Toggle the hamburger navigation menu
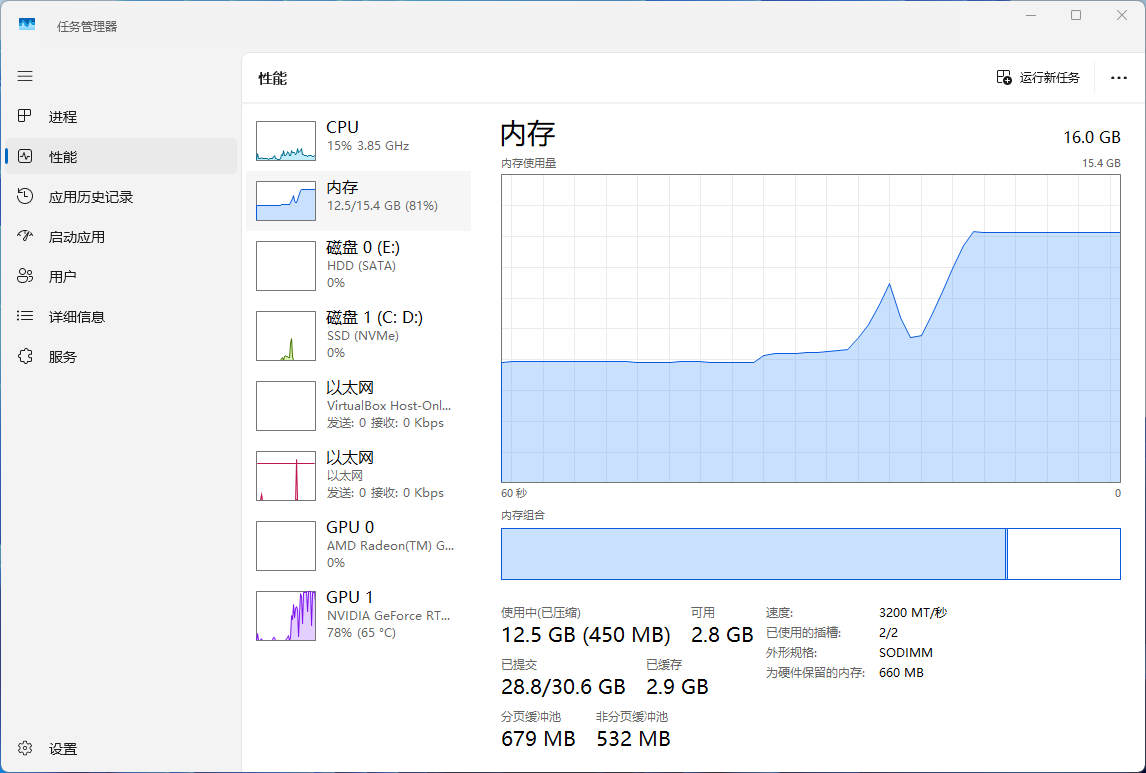Viewport: 1146px width, 773px height. click(25, 76)
